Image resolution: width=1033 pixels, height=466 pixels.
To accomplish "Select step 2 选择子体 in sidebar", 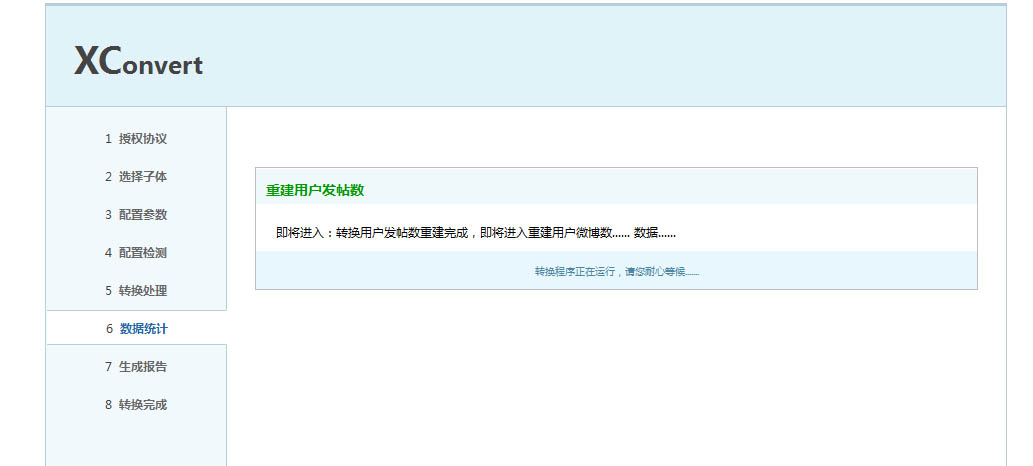I will tap(136, 177).
